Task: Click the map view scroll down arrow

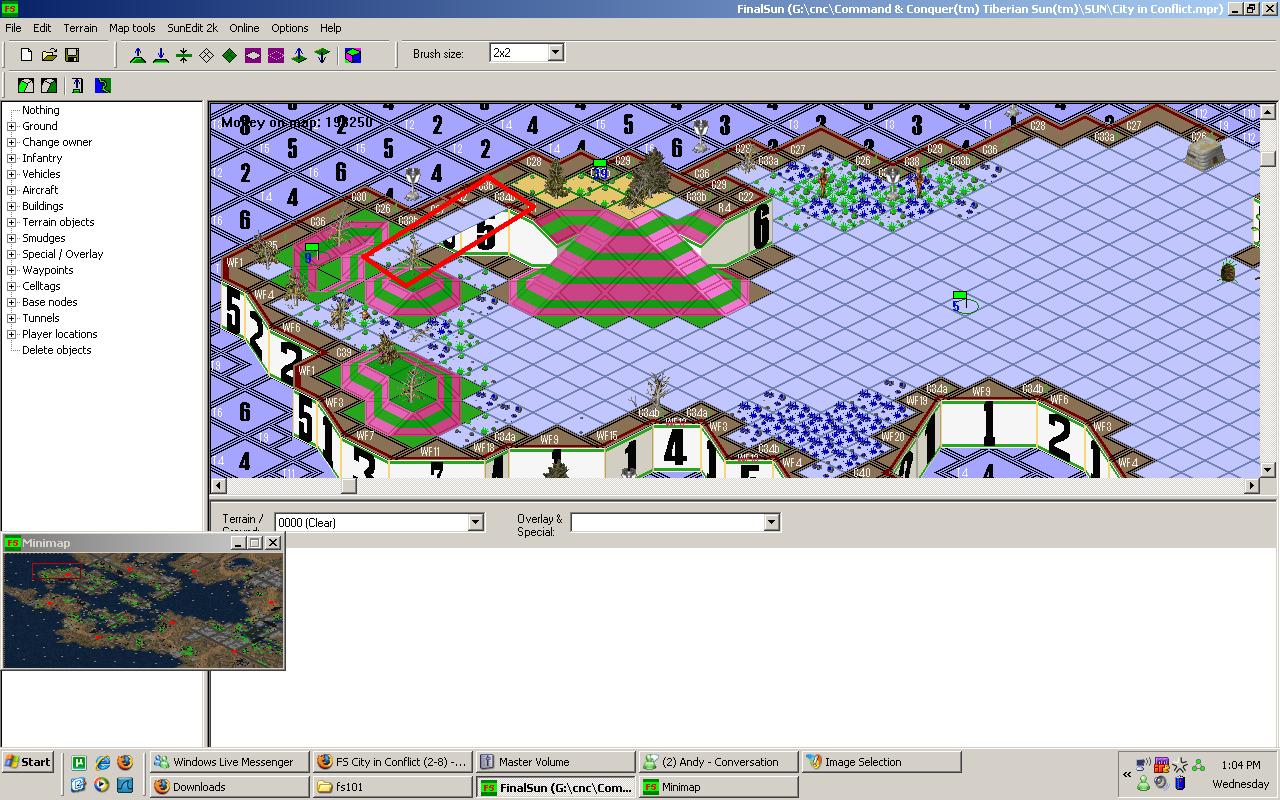Action: (1268, 469)
